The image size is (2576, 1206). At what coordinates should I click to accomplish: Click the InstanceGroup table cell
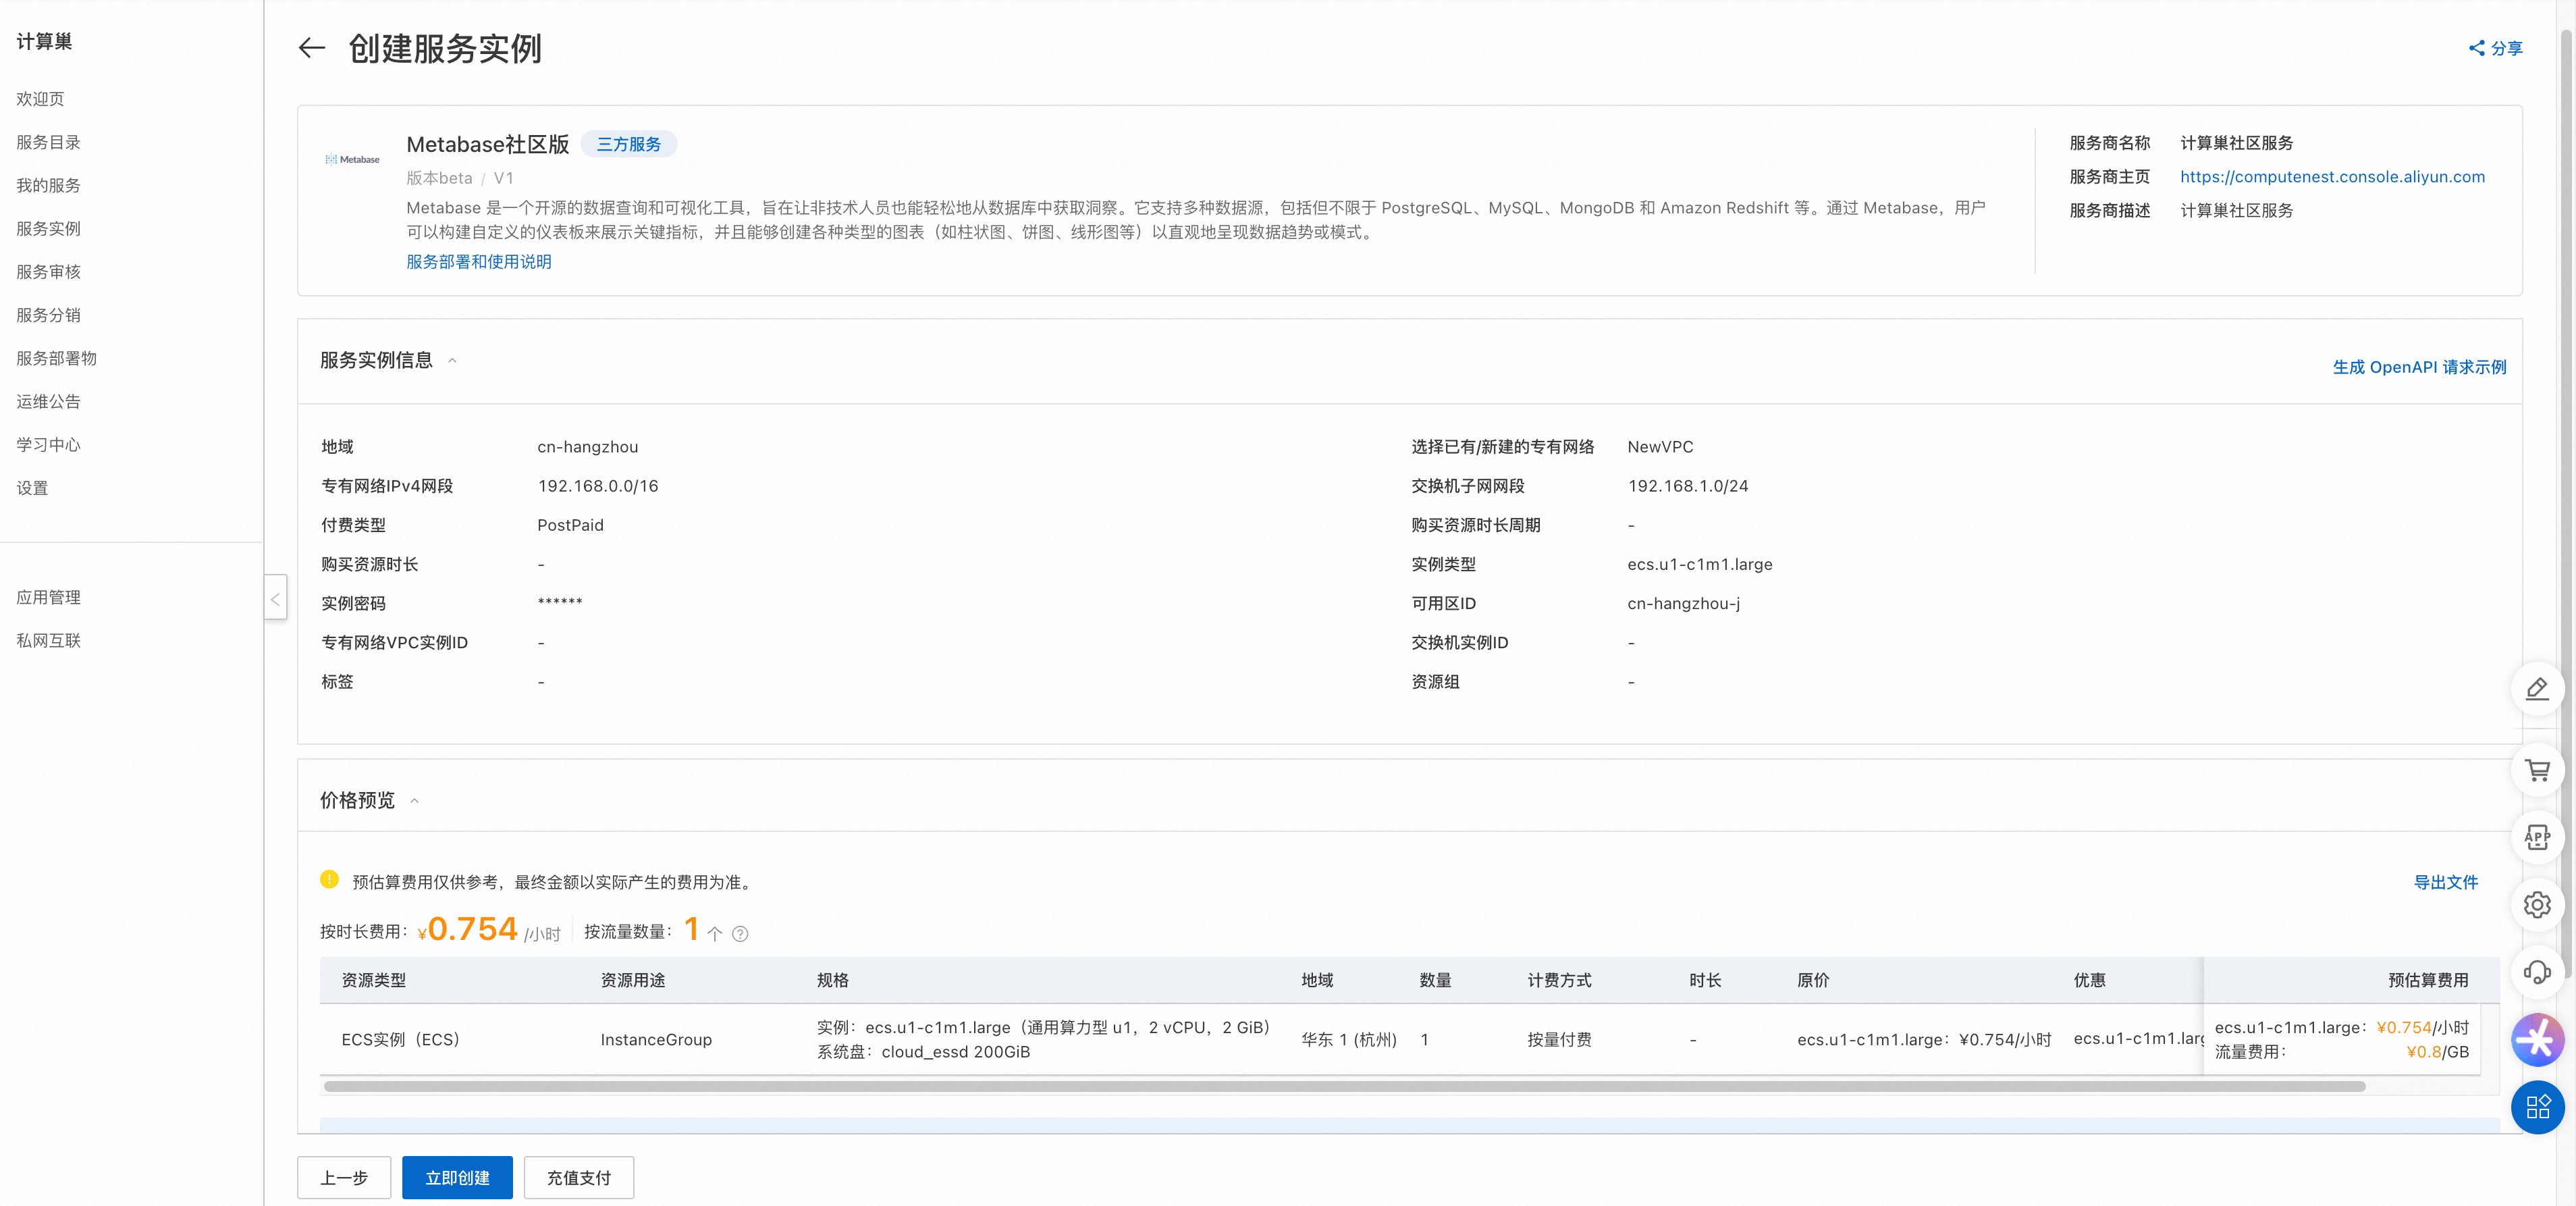tap(656, 1040)
